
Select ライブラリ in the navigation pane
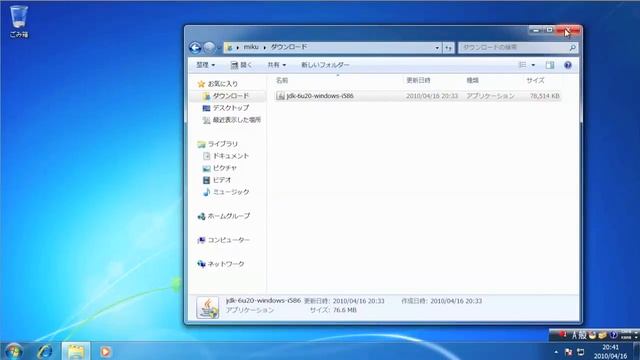coord(218,144)
